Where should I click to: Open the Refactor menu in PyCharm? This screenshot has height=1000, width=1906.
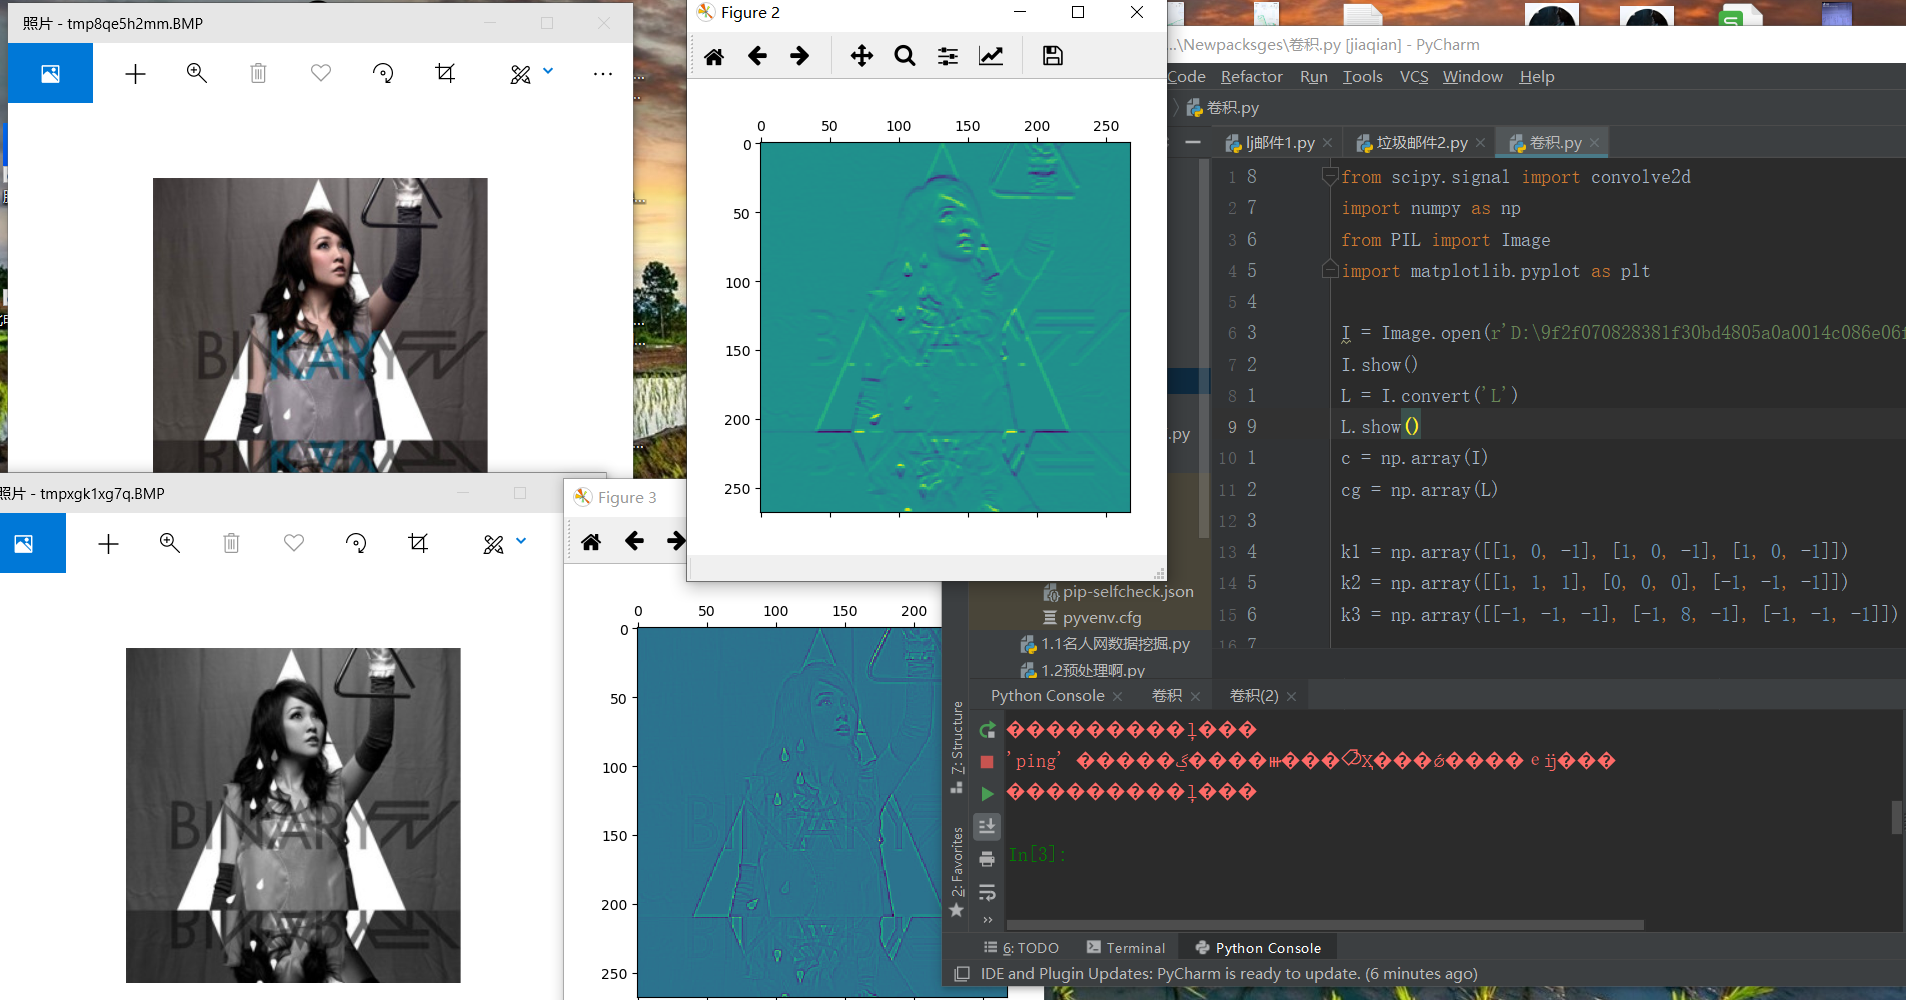pyautogui.click(x=1251, y=77)
